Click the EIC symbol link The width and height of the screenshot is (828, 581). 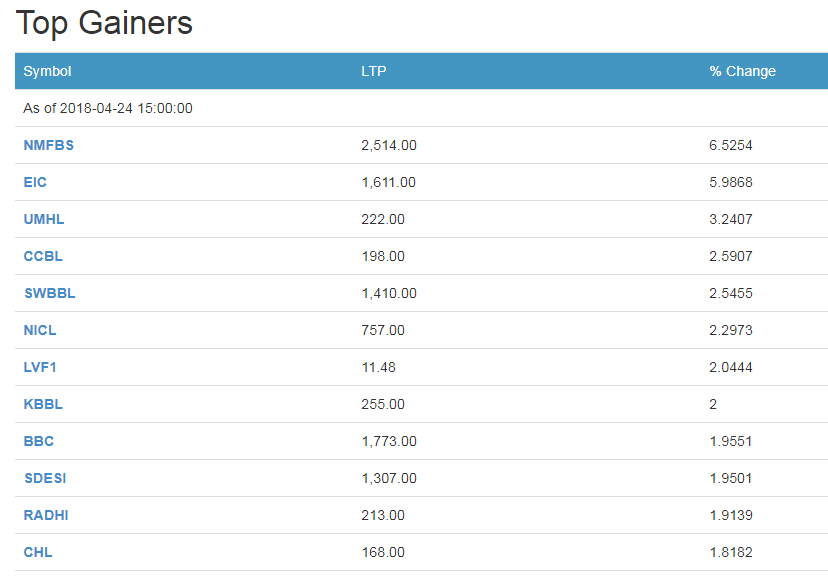[x=35, y=182]
